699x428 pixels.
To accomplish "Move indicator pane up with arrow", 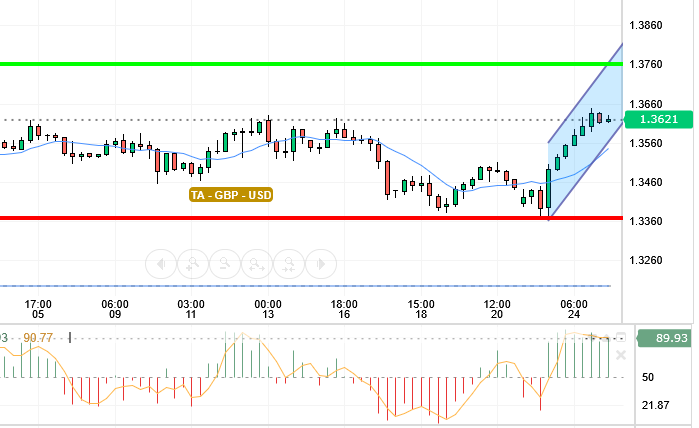I will tap(606, 337).
